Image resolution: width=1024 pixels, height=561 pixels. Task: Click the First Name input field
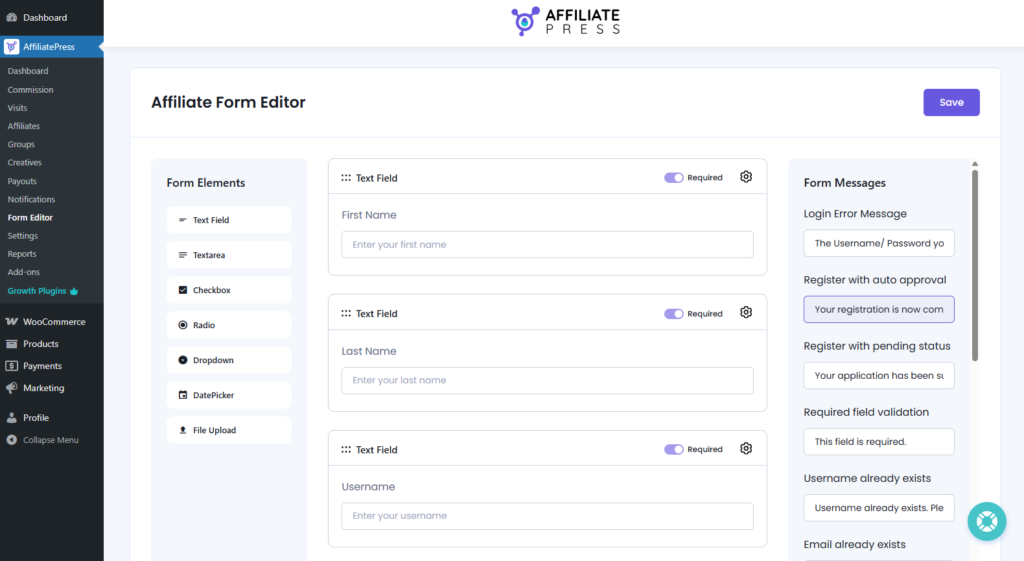(547, 244)
